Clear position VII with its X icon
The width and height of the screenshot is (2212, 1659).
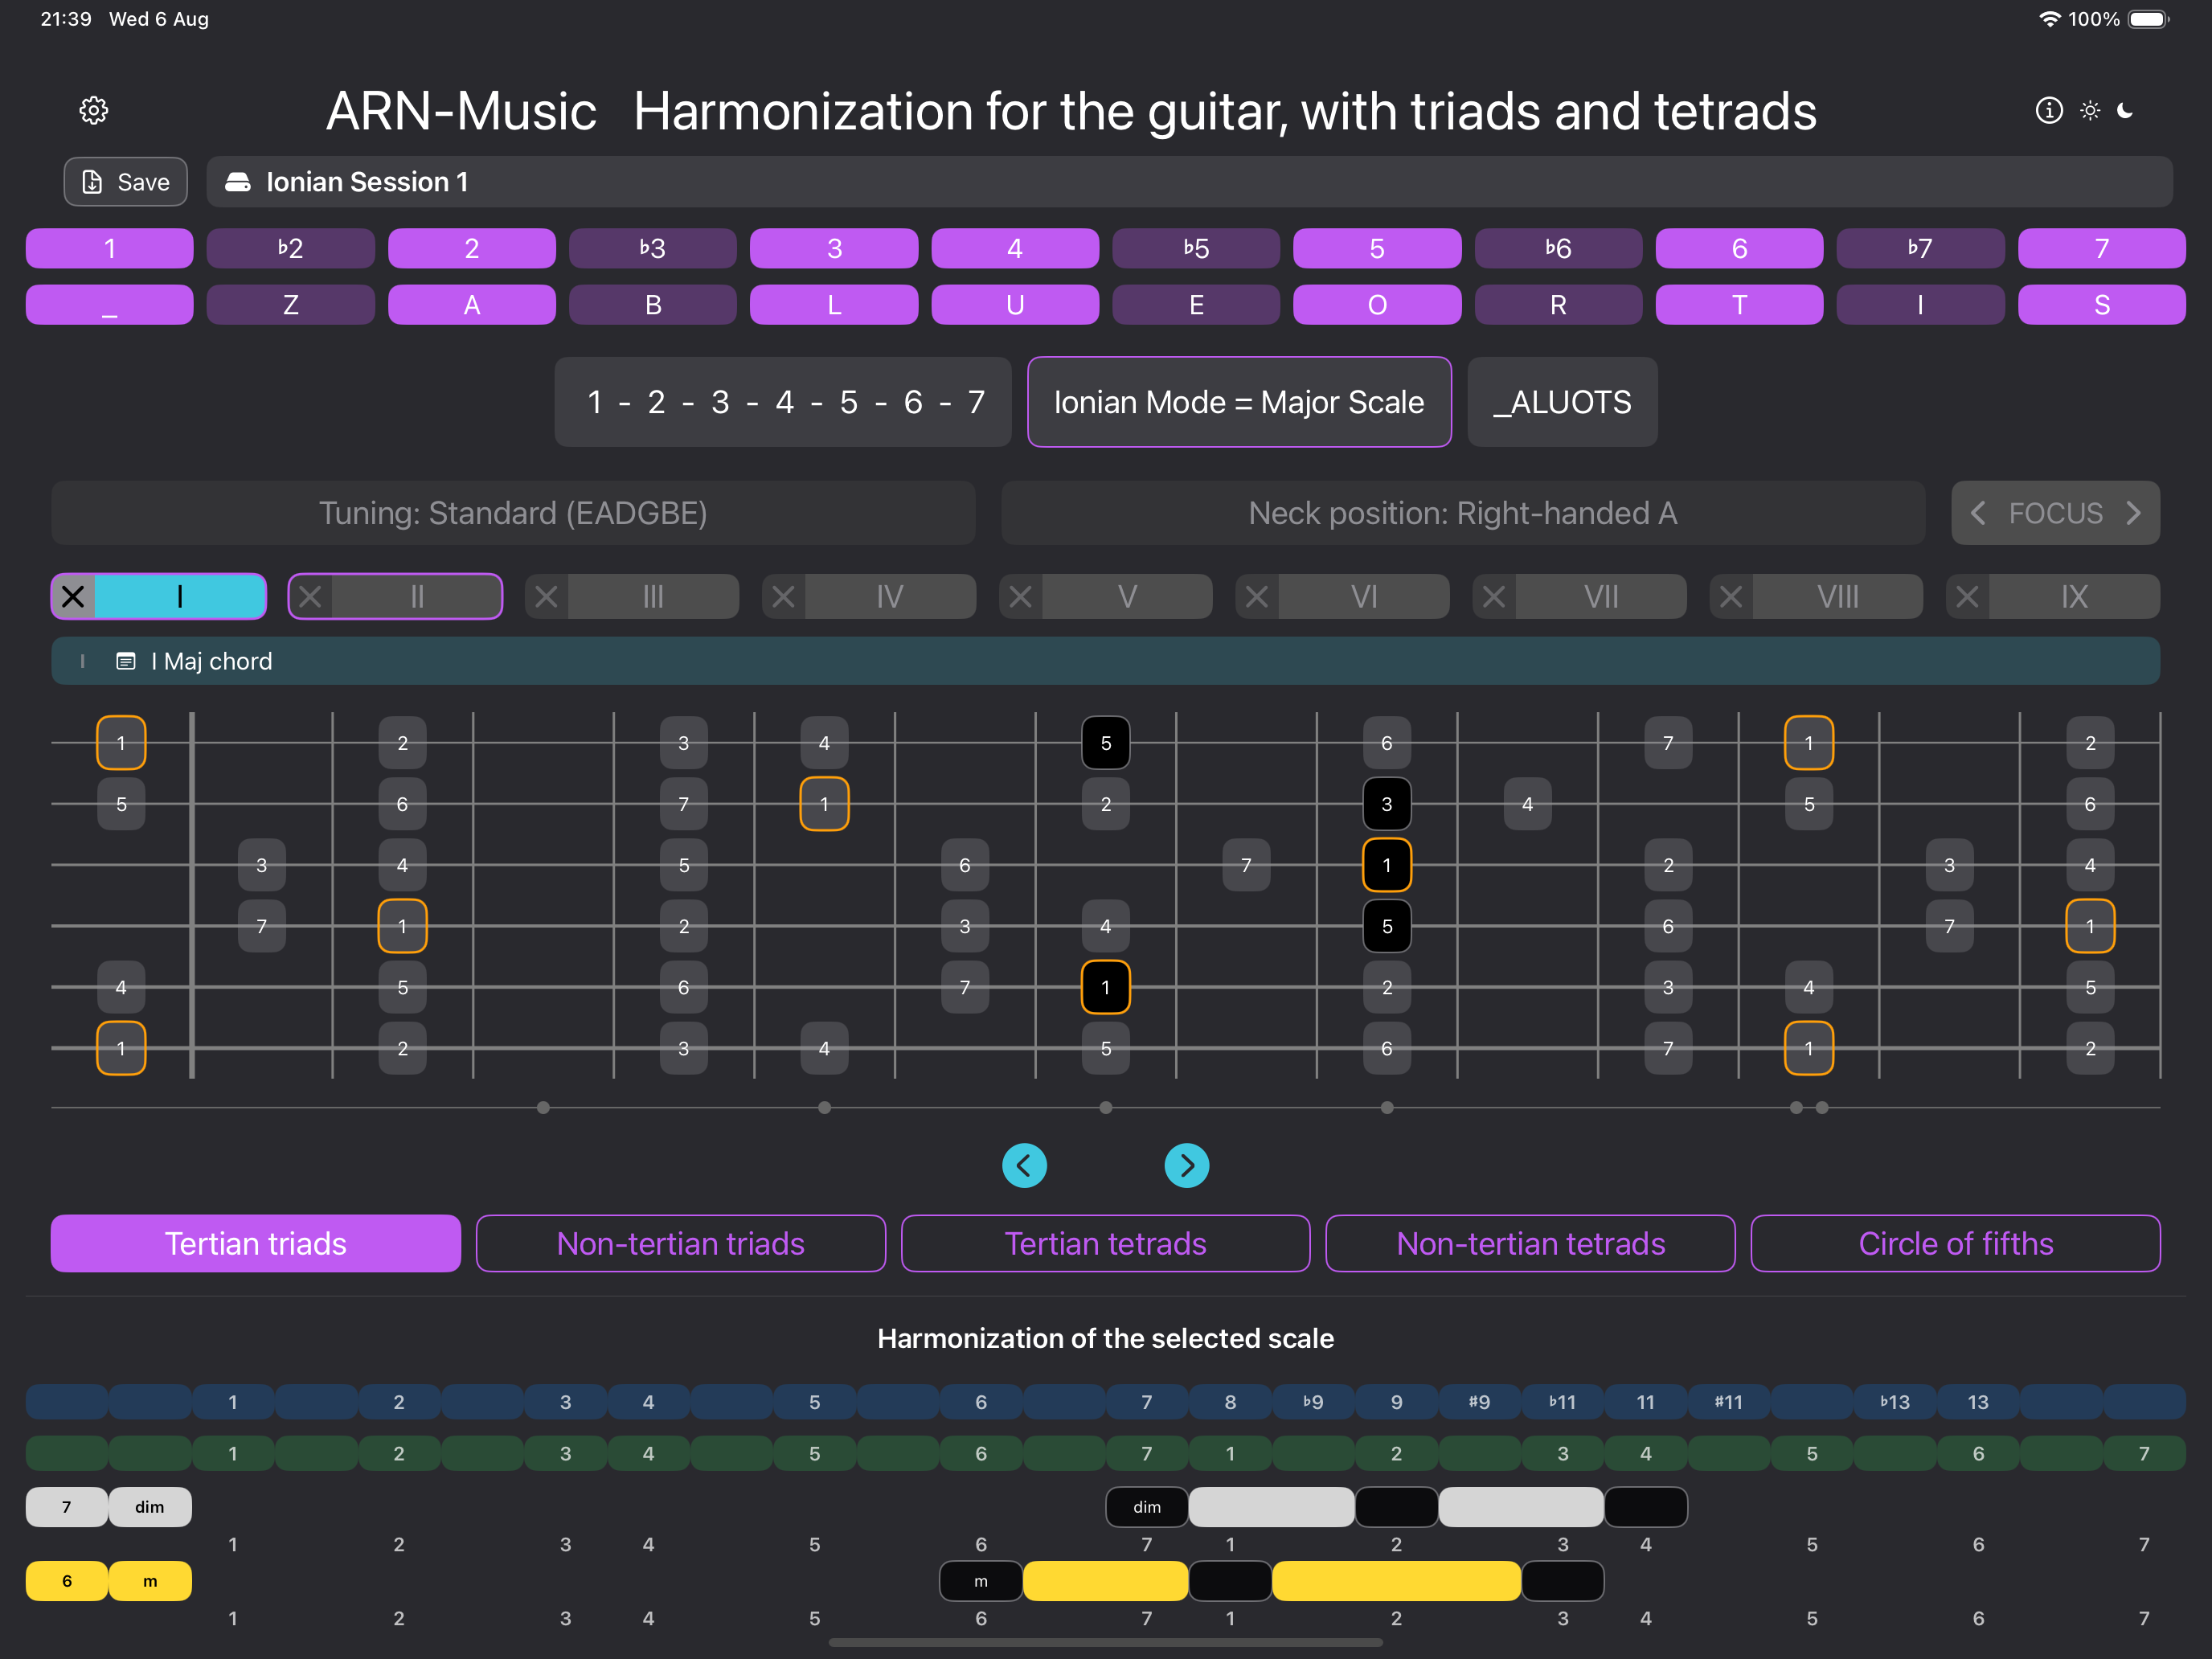[1494, 597]
